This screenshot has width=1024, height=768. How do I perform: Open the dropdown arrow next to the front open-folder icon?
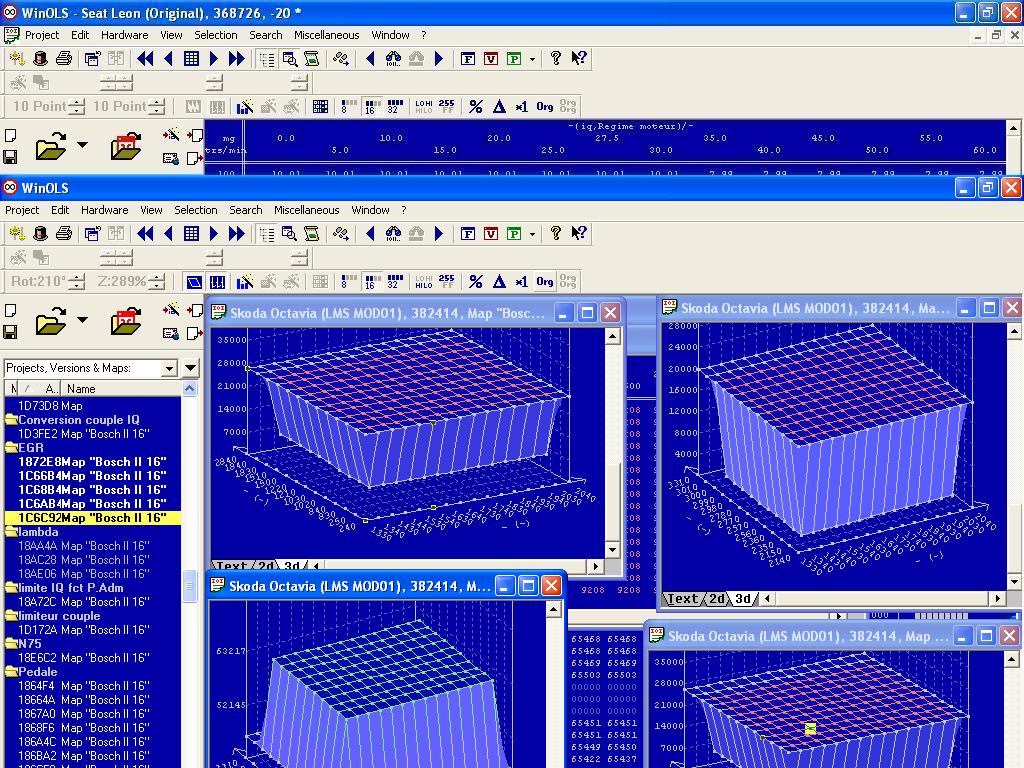pos(82,320)
